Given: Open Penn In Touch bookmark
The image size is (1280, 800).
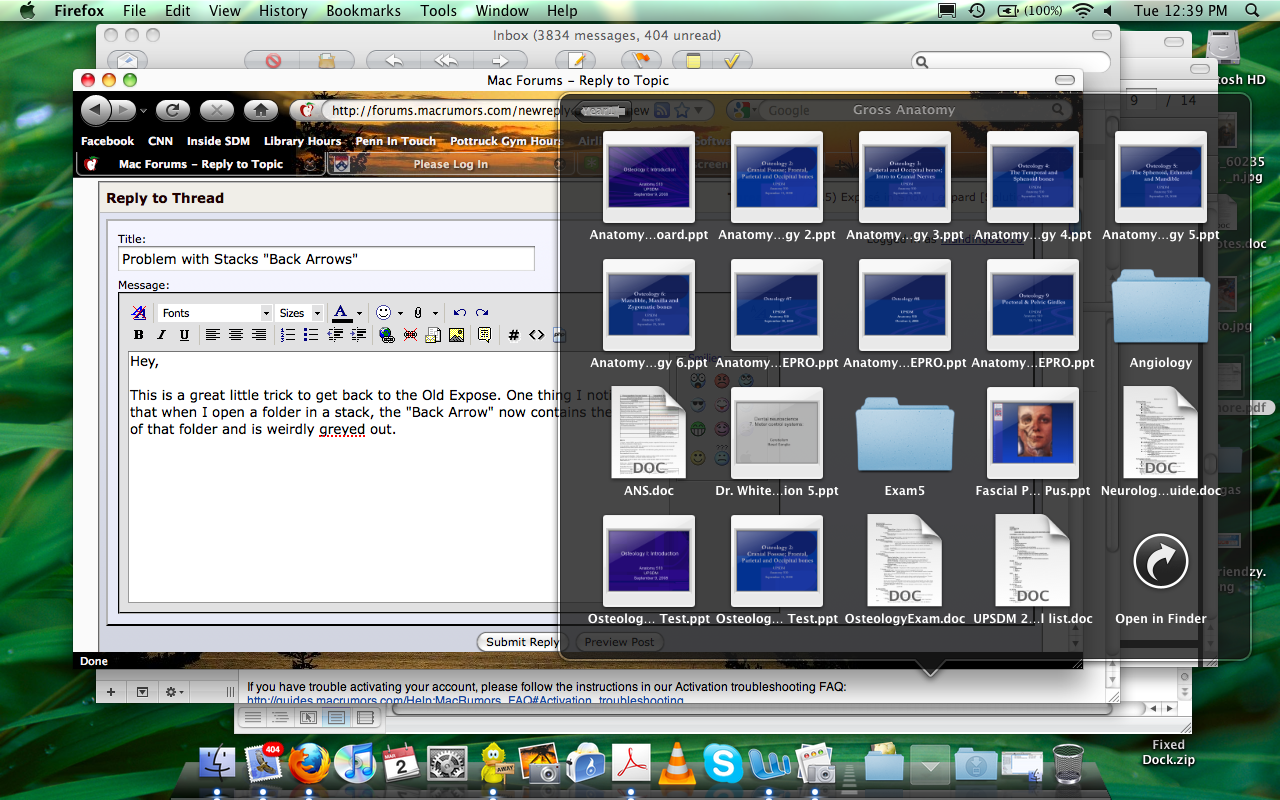Looking at the screenshot, I should click(x=396, y=141).
